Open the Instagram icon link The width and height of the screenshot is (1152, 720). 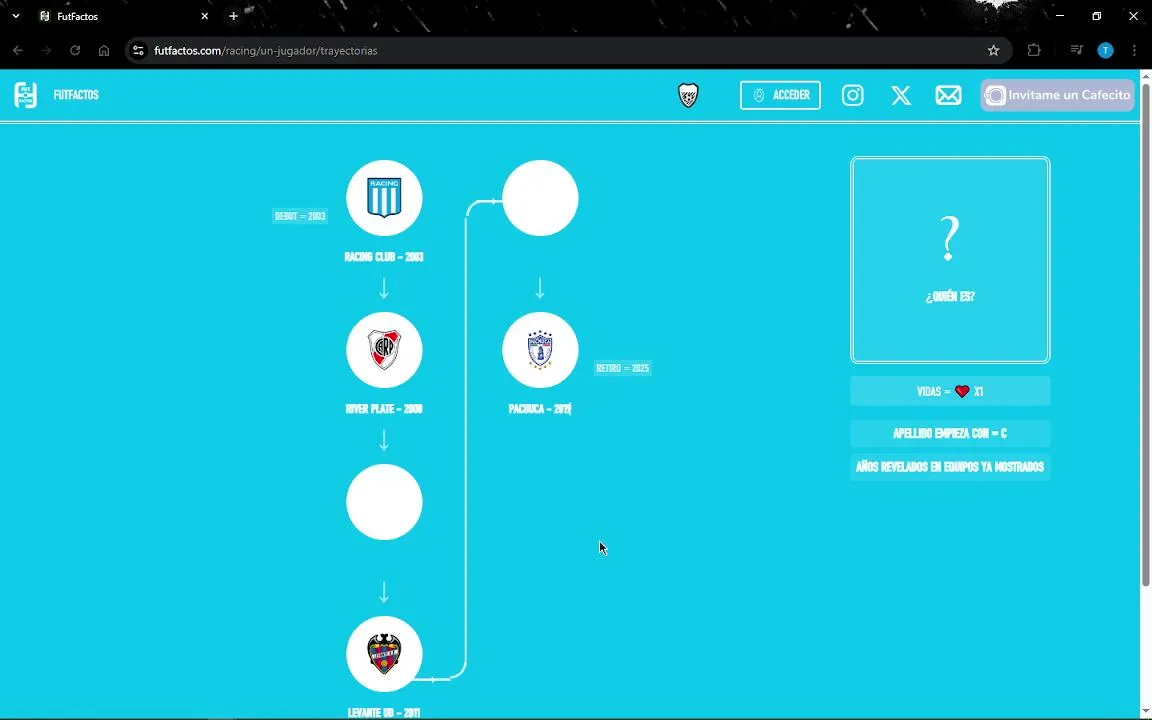point(852,95)
